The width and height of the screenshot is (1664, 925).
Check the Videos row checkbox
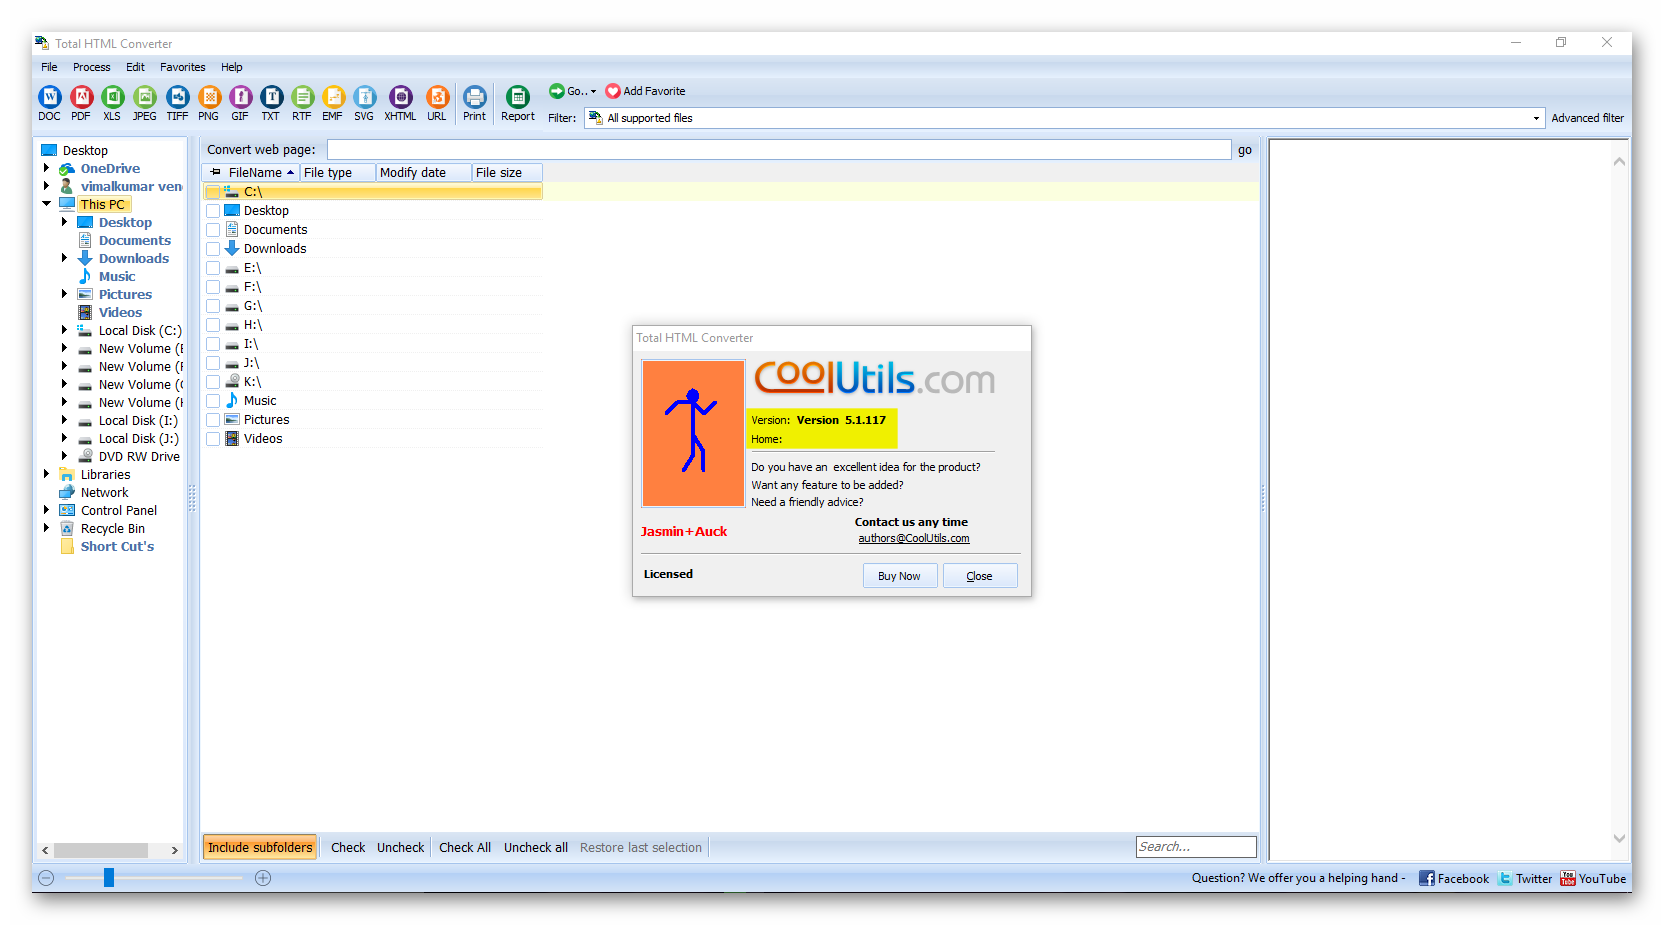213,439
